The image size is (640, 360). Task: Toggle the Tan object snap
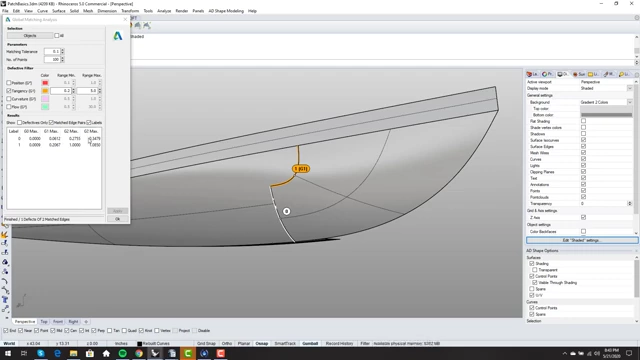pos(109,331)
